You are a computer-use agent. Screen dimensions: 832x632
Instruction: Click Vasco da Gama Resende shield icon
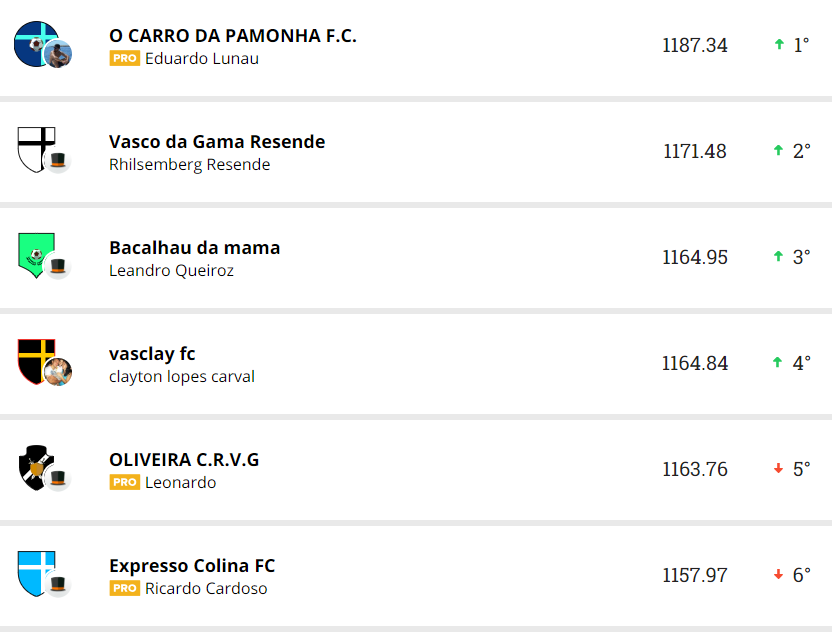point(34,147)
